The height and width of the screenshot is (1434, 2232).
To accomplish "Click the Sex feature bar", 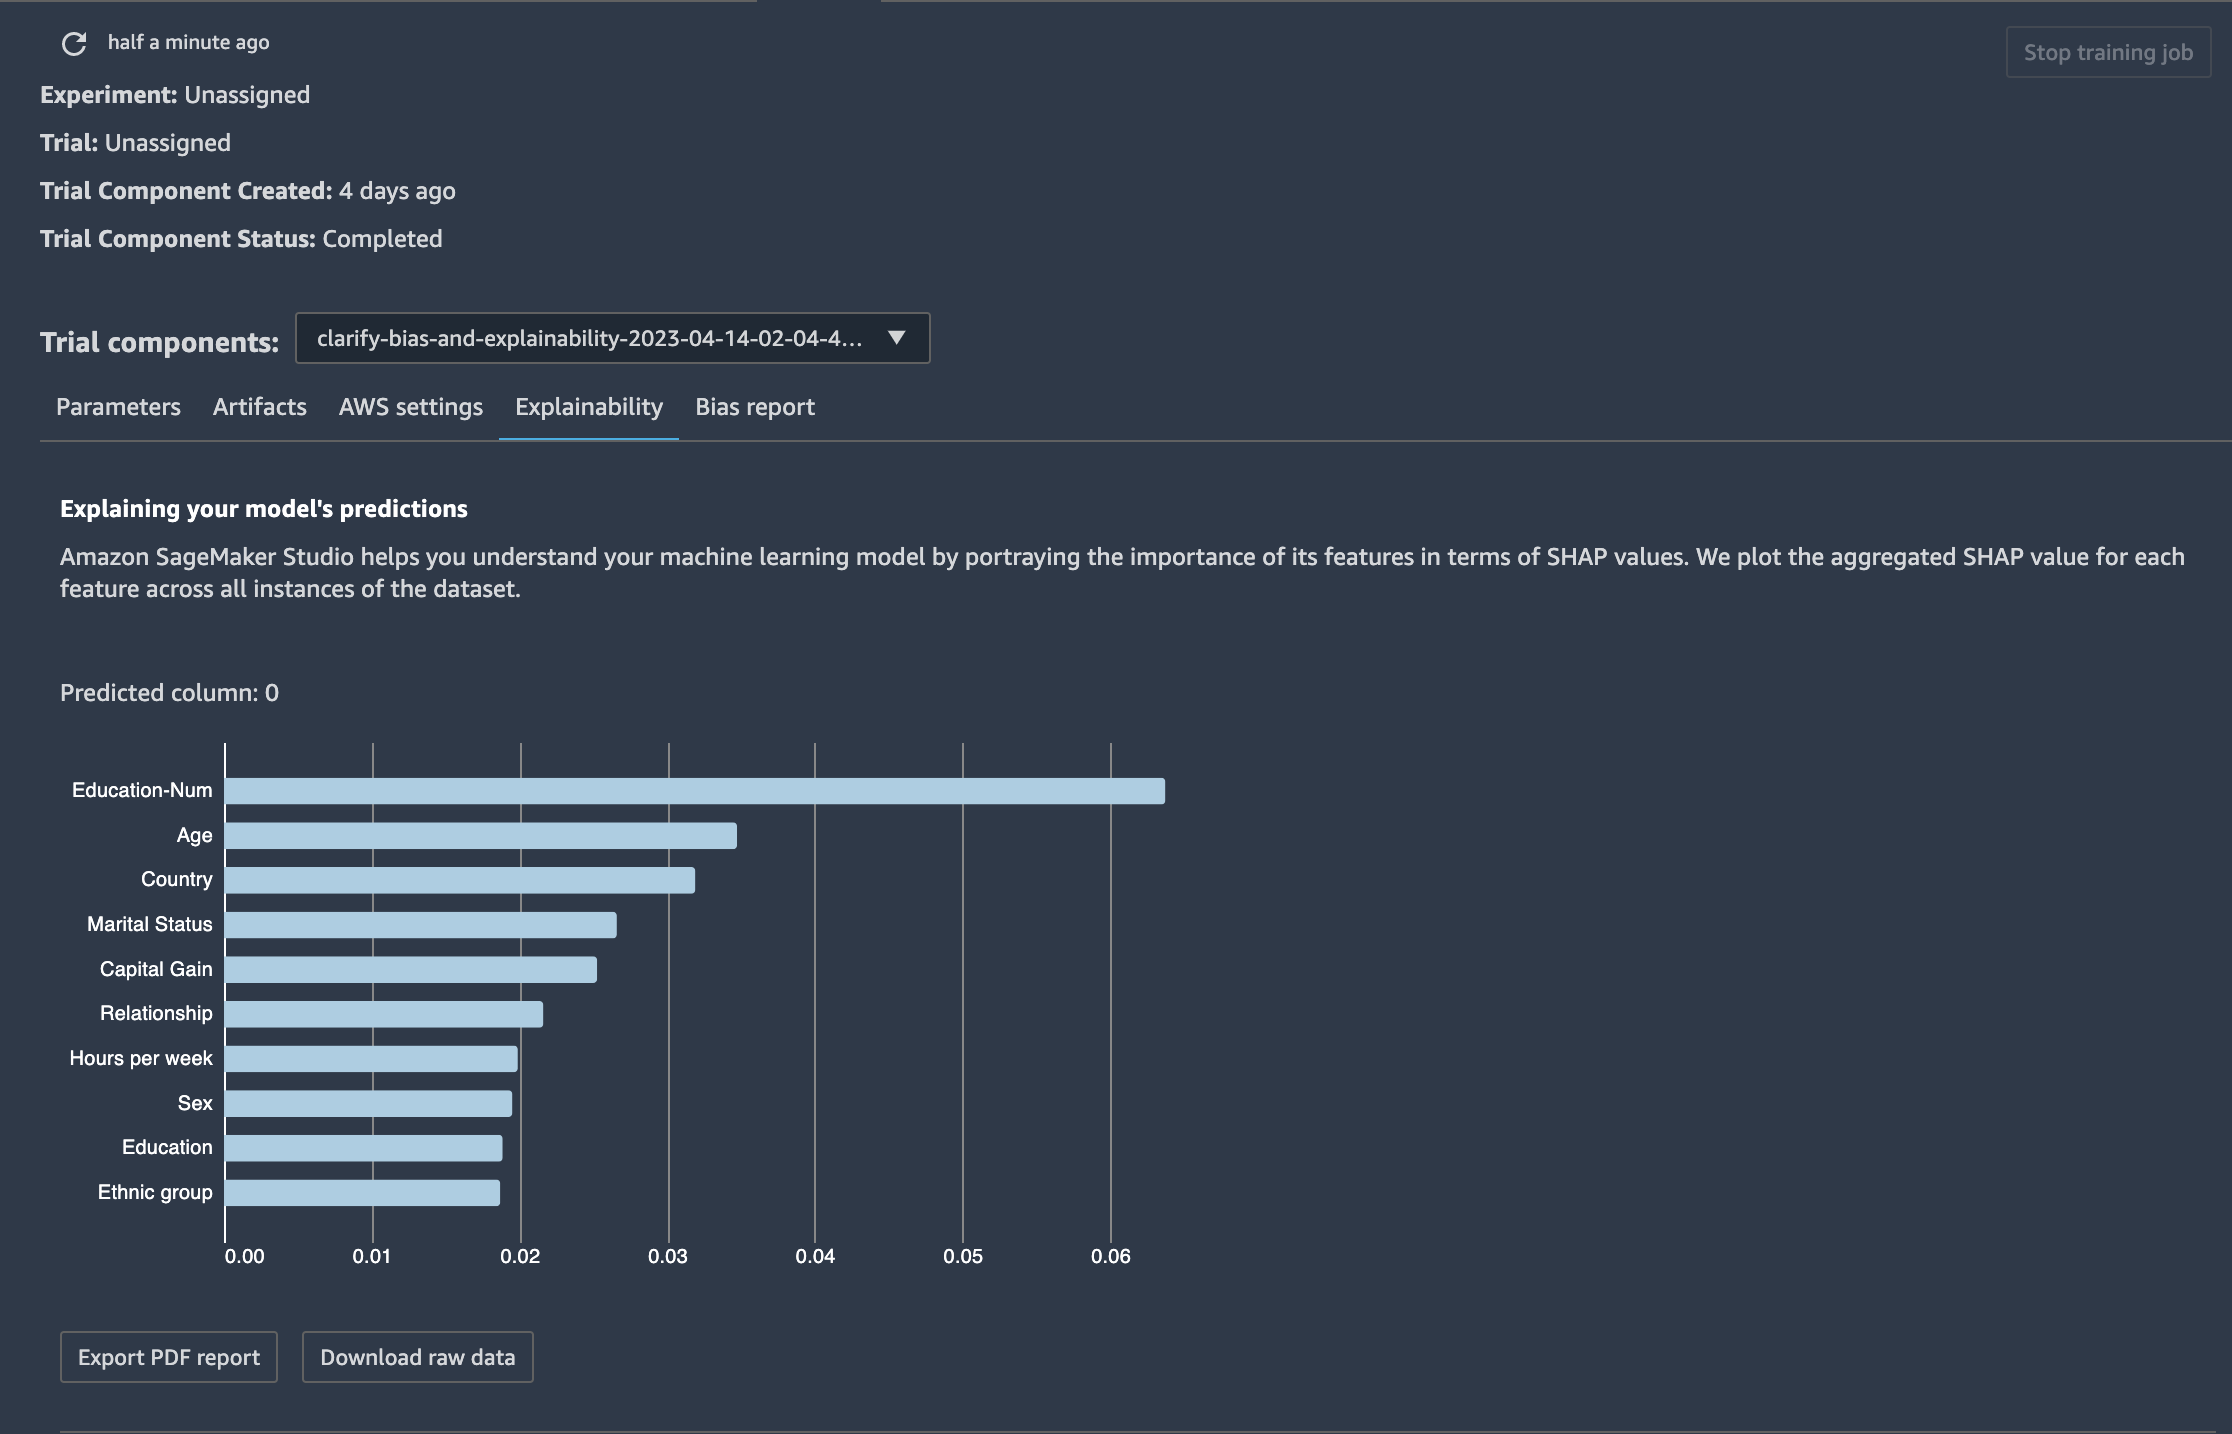I will (368, 1104).
